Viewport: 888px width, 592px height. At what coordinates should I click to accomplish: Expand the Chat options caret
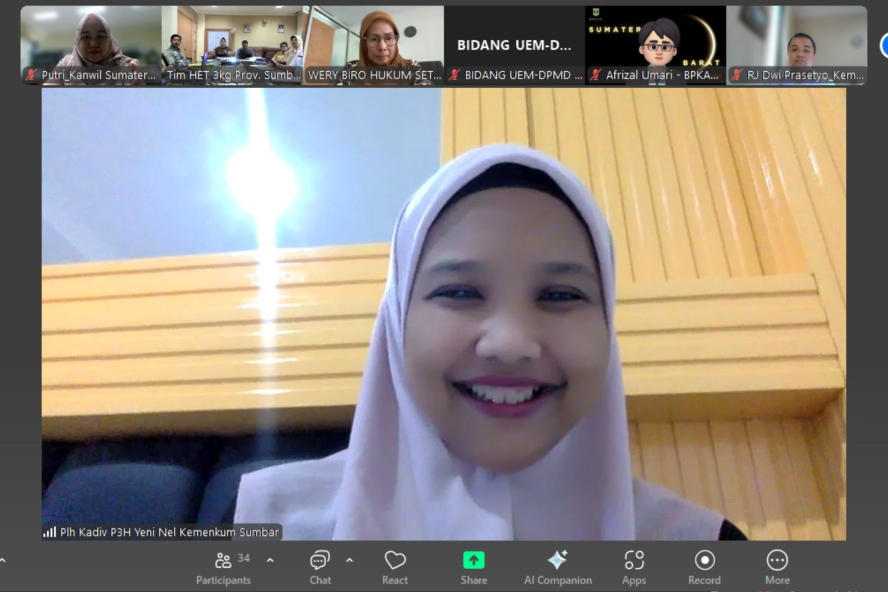349,560
